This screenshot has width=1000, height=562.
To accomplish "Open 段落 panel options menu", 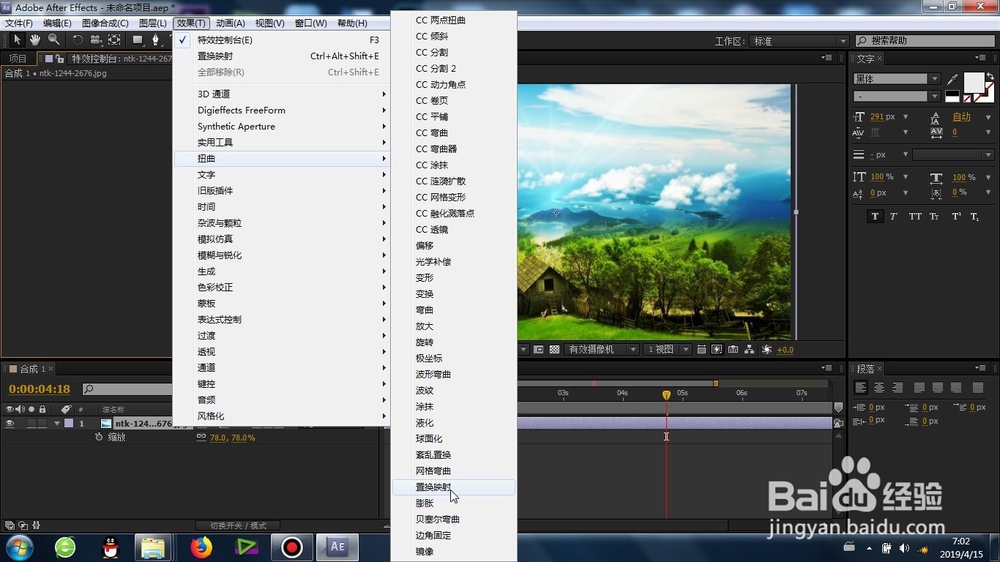I will point(981,368).
